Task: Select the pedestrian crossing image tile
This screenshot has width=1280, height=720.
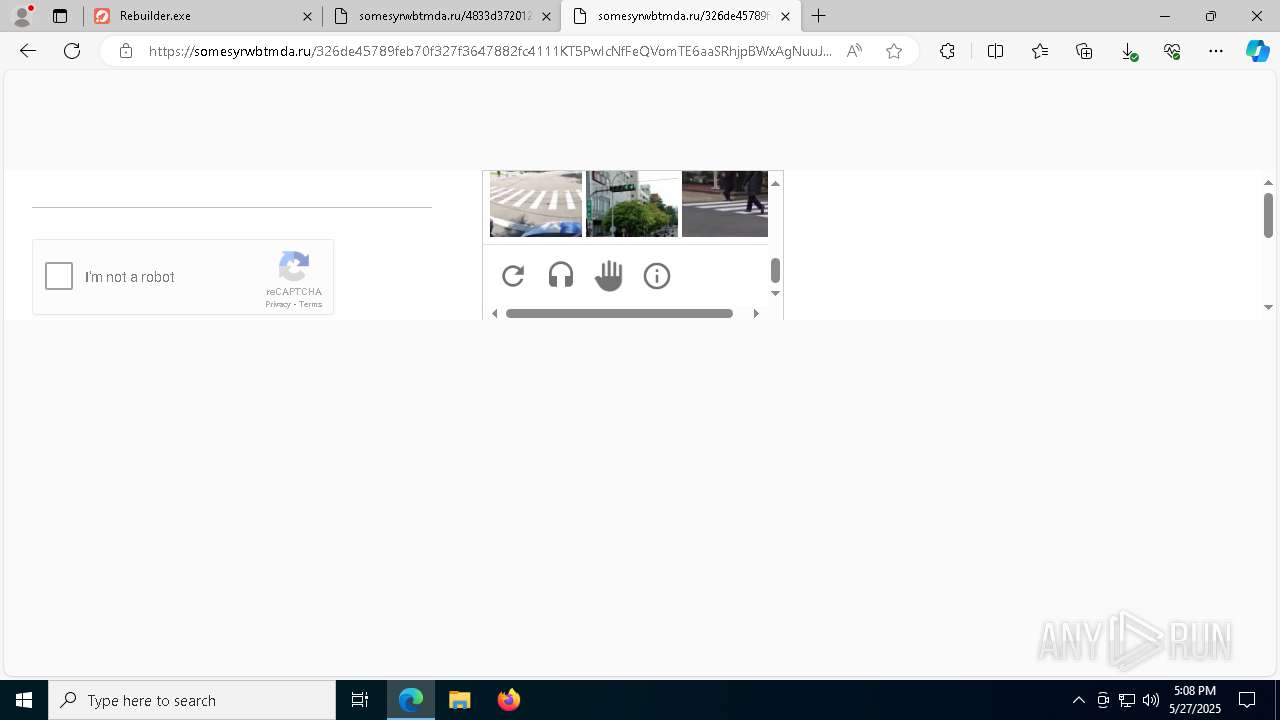Action: click(x=725, y=204)
